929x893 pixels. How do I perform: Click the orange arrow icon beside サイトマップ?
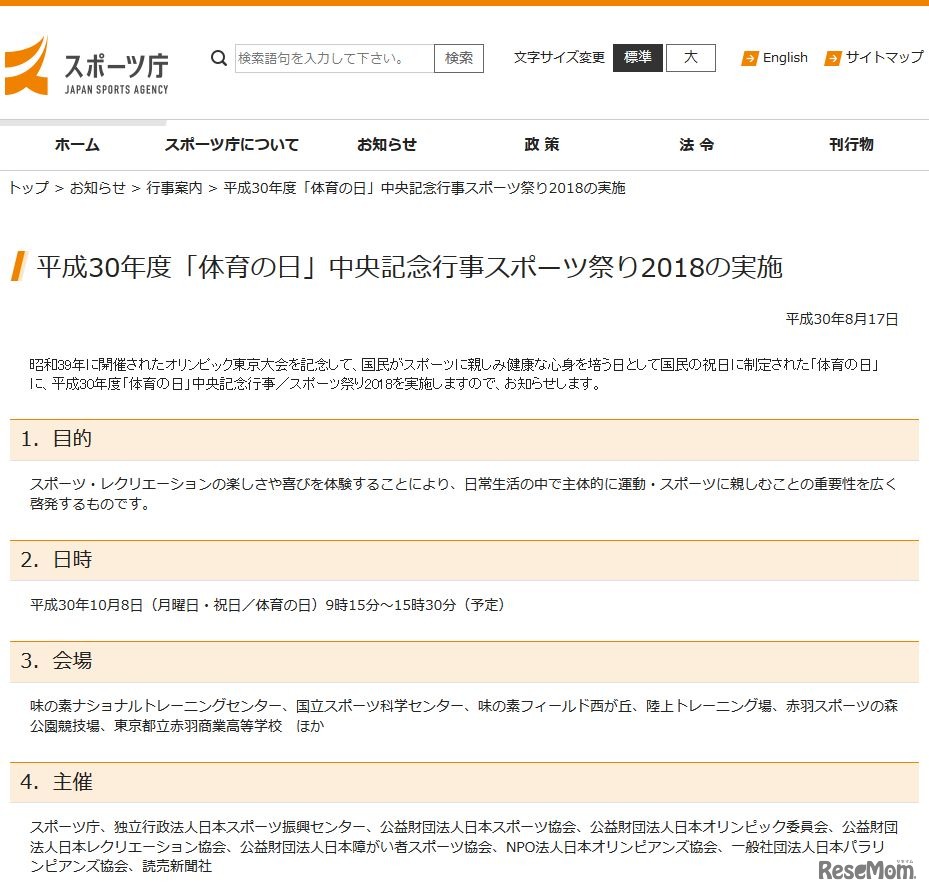832,58
